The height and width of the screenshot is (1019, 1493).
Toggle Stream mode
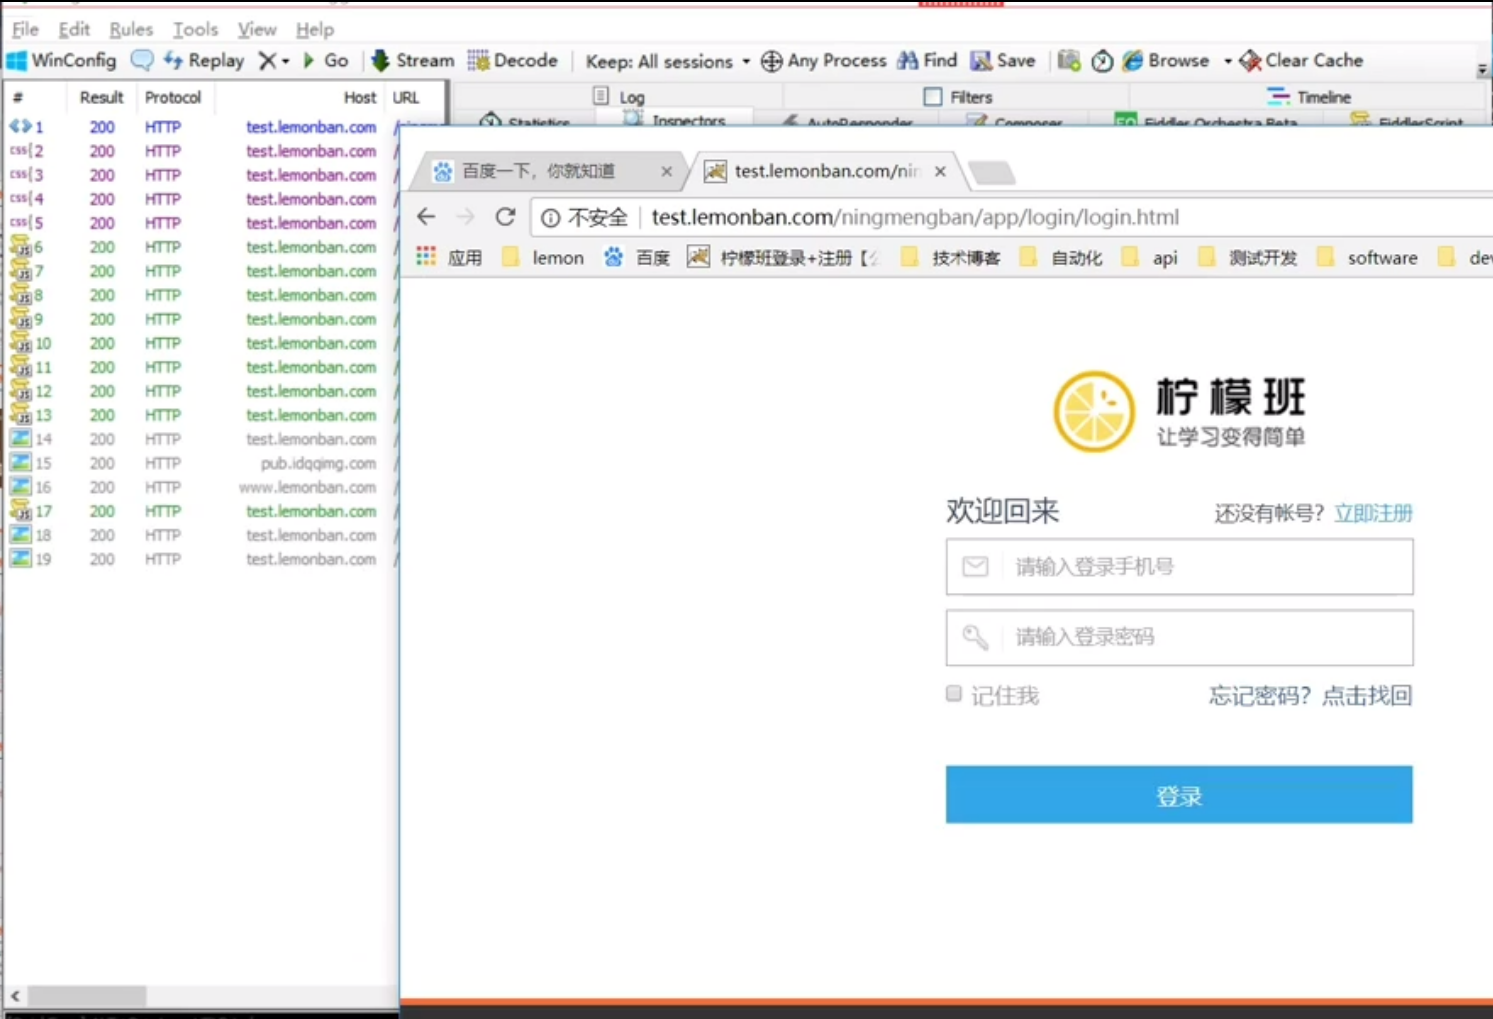[412, 60]
